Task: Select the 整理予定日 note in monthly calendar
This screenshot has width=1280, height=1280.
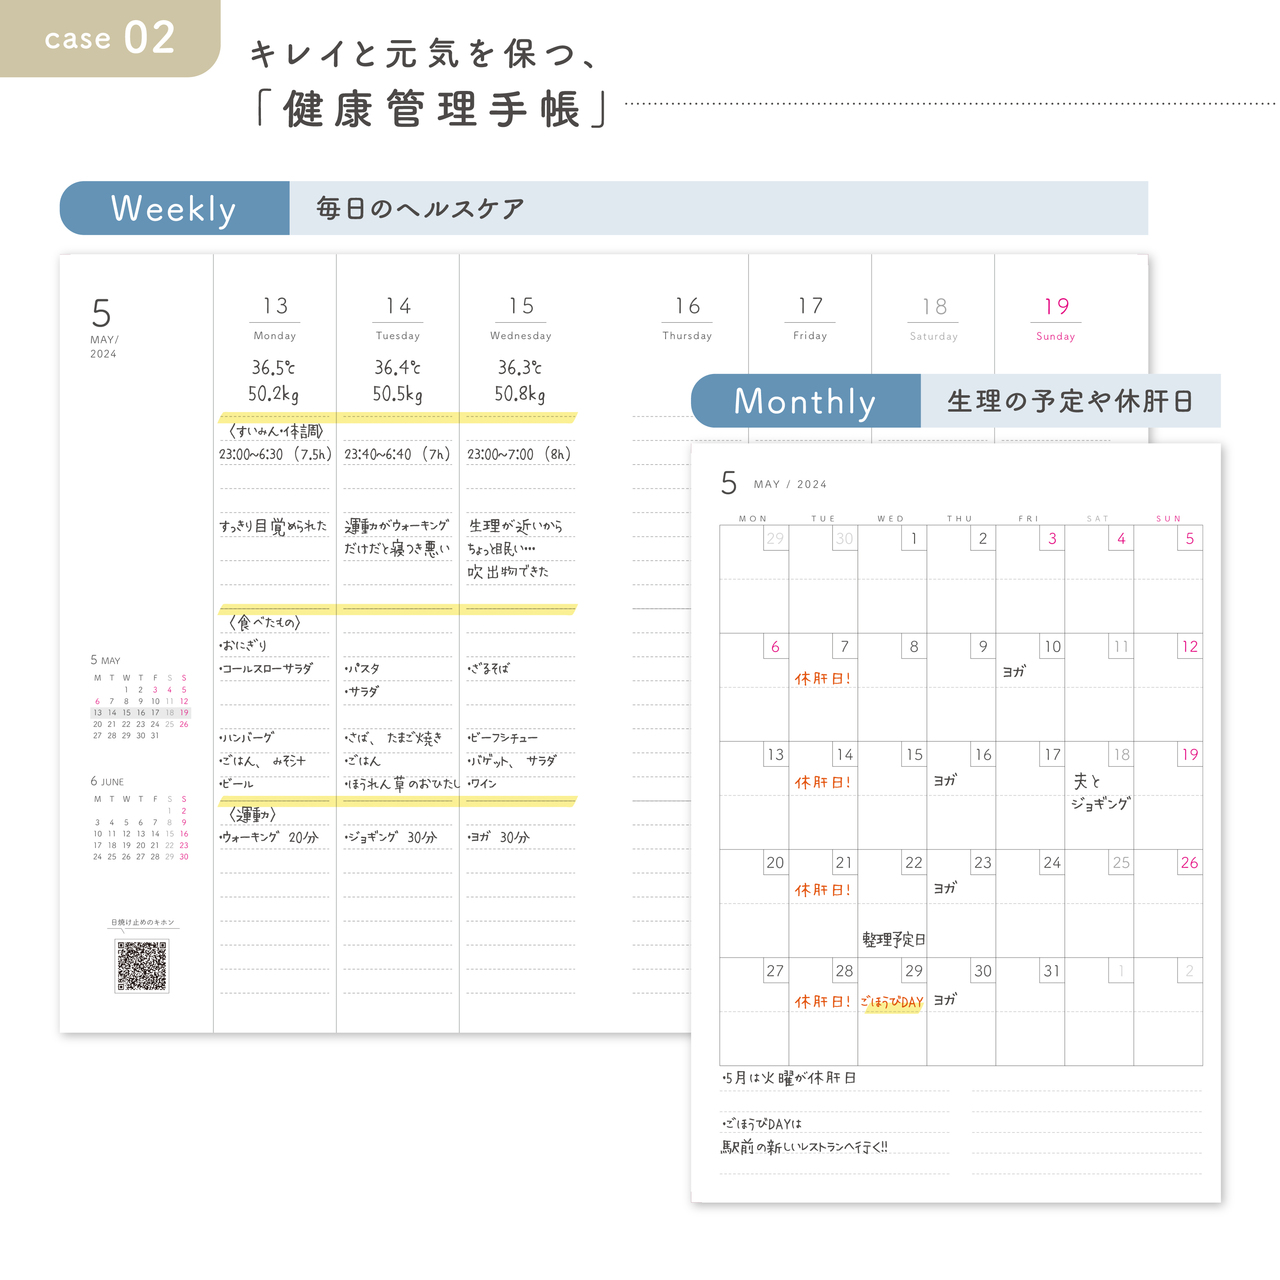Action: (x=893, y=940)
